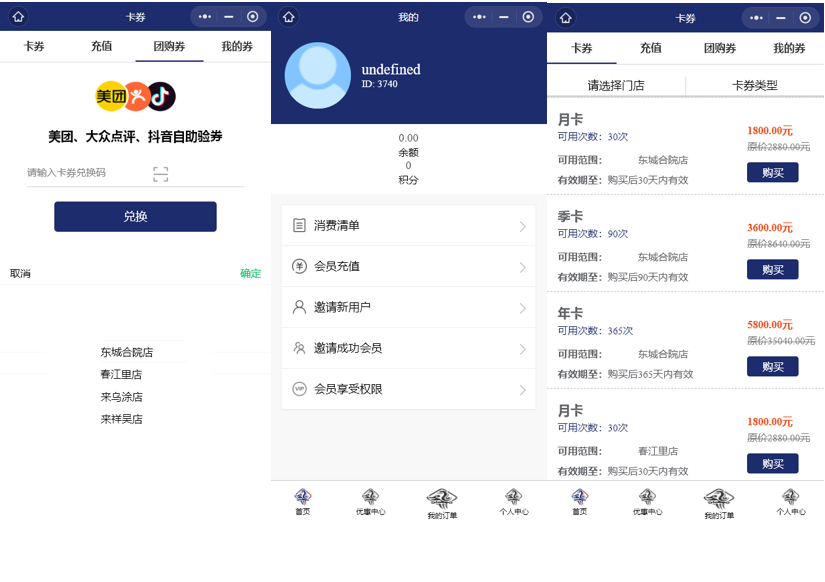Open 我的券 tab on the coupon redemption screen
825x582 pixels.
coord(237,46)
